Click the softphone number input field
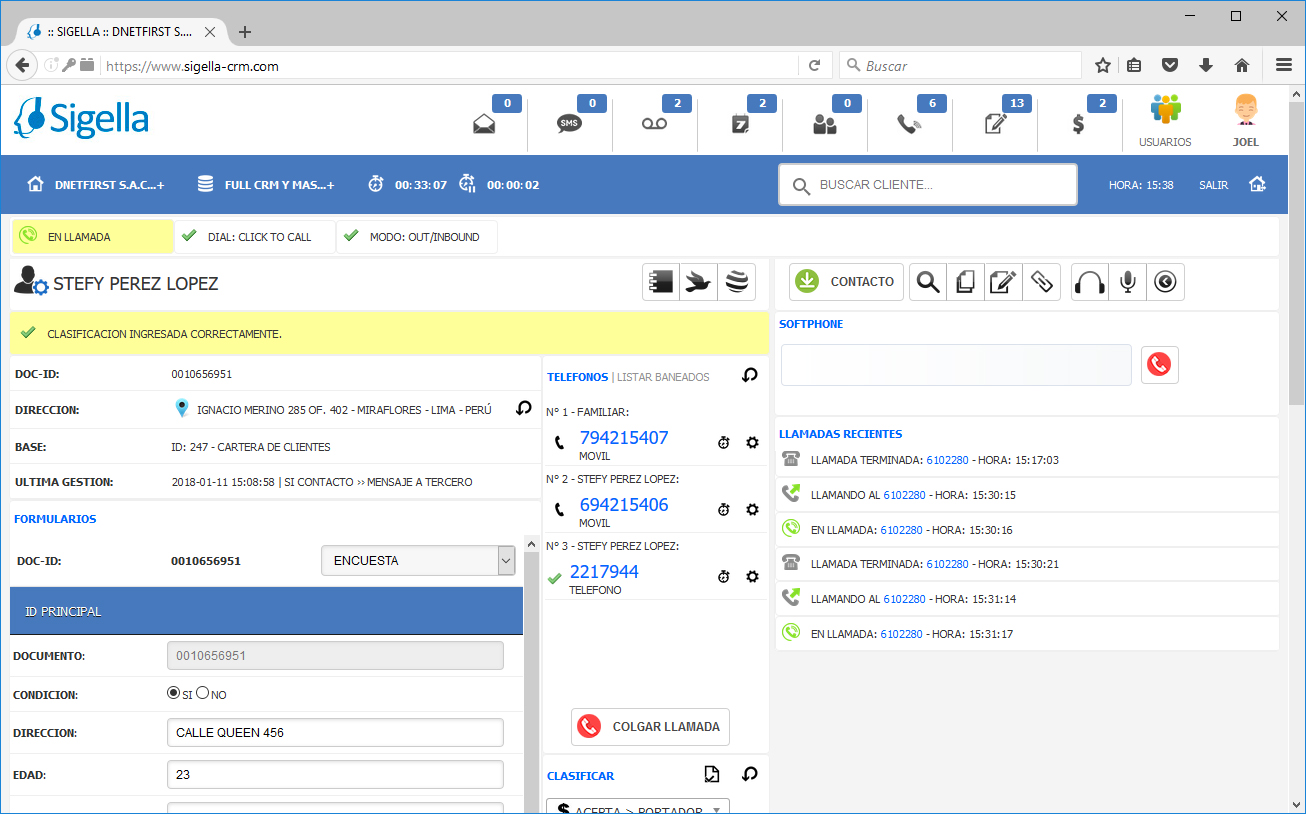 (x=956, y=365)
